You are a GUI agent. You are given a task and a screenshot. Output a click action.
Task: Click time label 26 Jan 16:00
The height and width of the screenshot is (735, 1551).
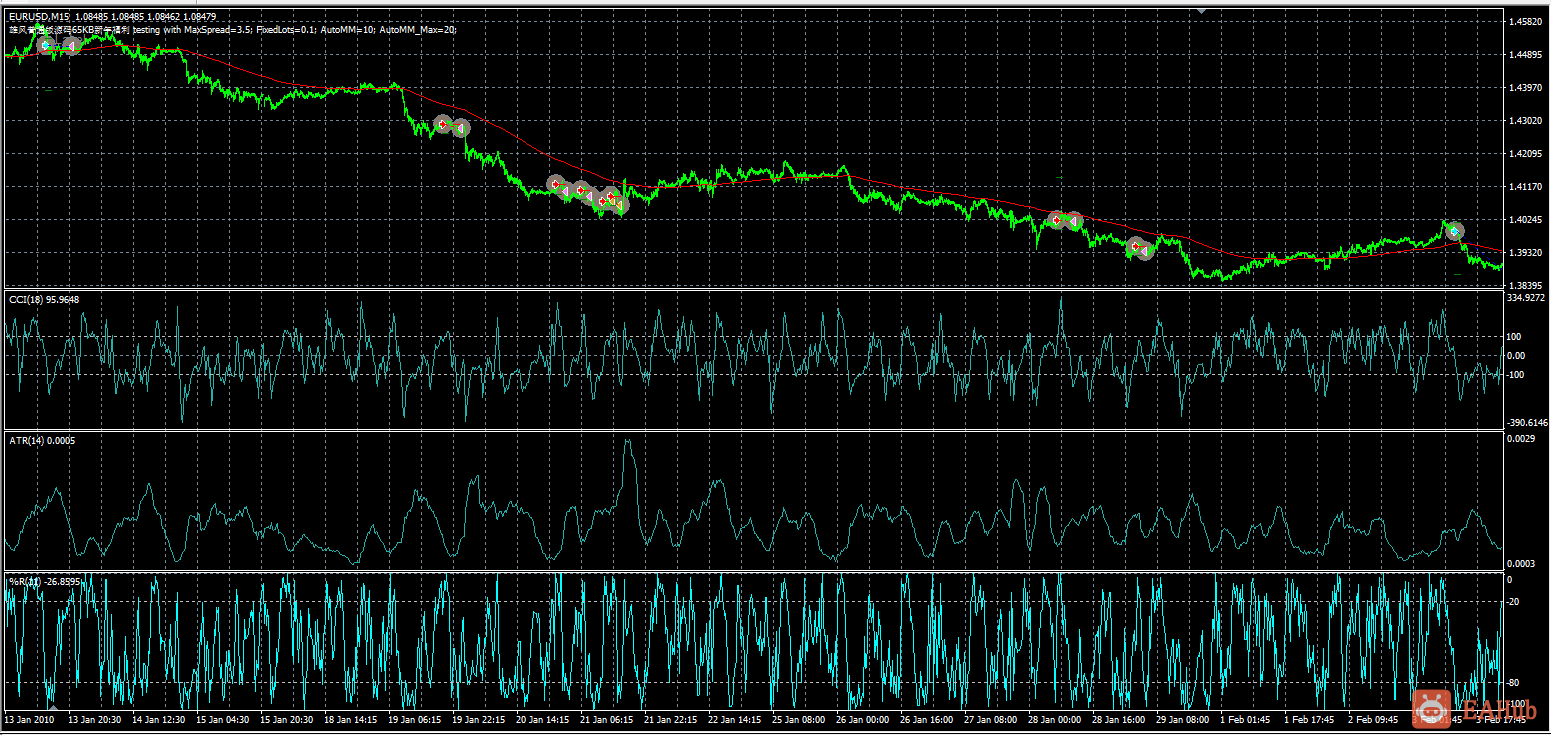click(926, 719)
